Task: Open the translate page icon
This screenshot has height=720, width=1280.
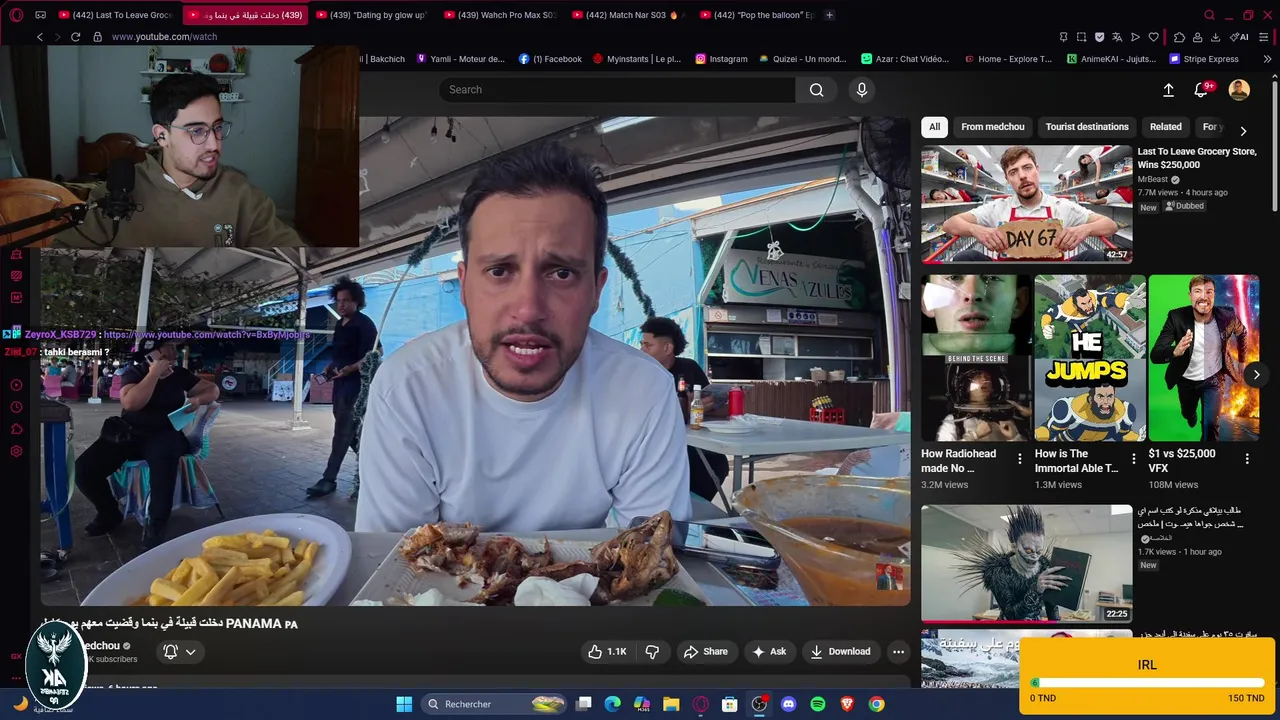Action: tap(1117, 37)
